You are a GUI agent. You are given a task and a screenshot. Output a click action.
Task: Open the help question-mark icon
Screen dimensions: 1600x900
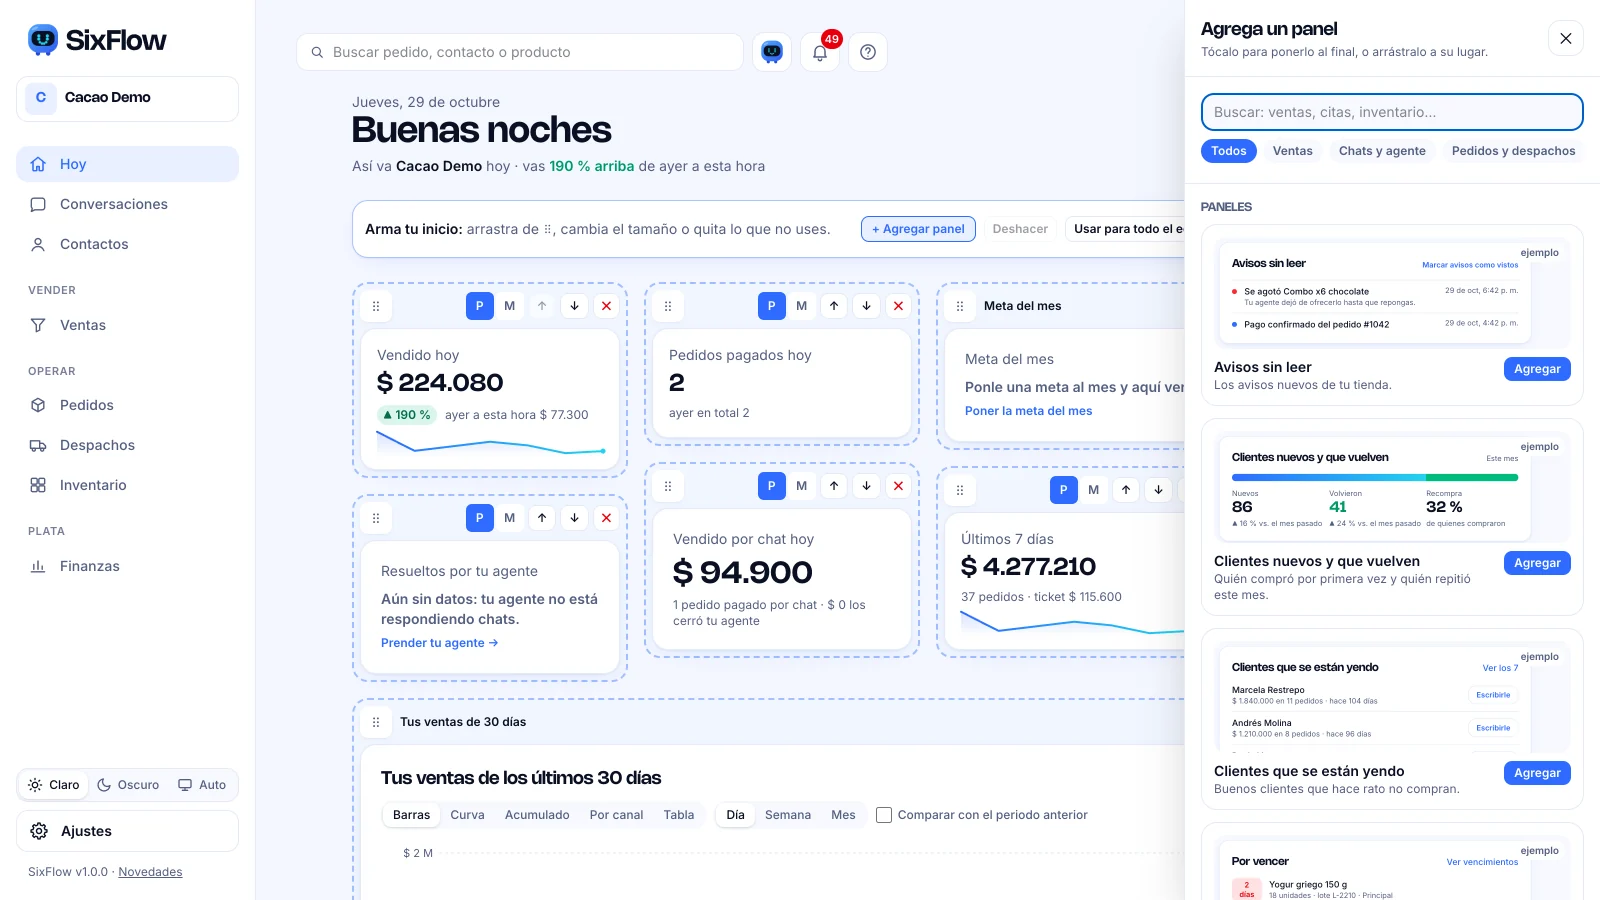point(868,52)
